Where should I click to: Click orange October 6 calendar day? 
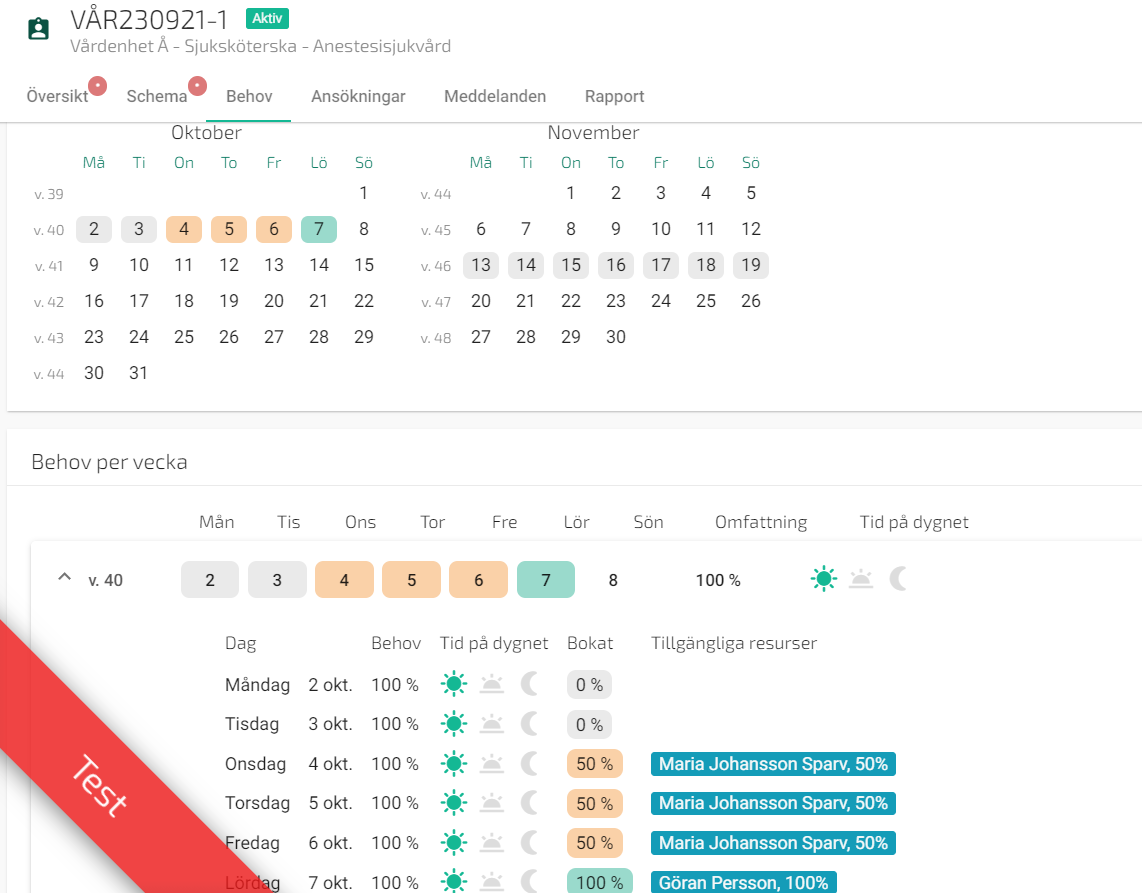click(x=274, y=229)
